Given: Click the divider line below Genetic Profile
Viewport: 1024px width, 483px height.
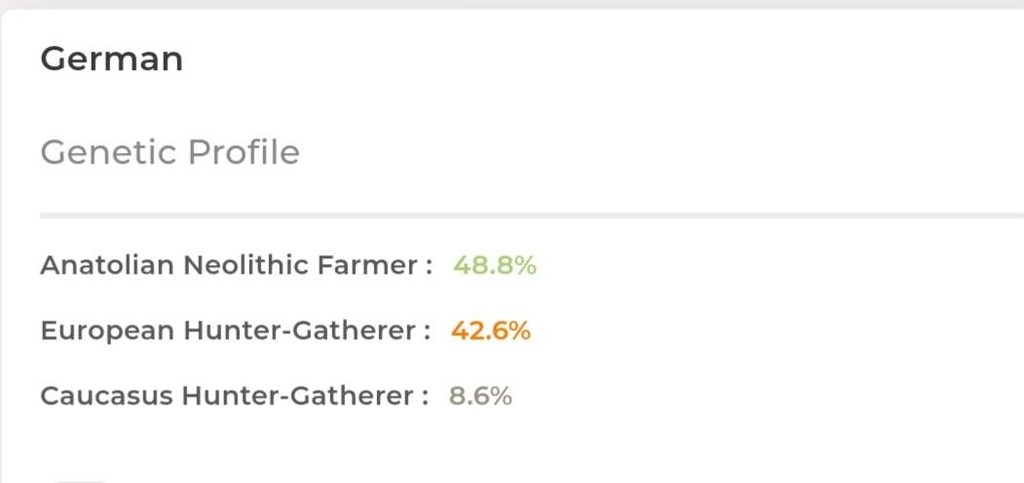Looking at the screenshot, I should point(532,215).
